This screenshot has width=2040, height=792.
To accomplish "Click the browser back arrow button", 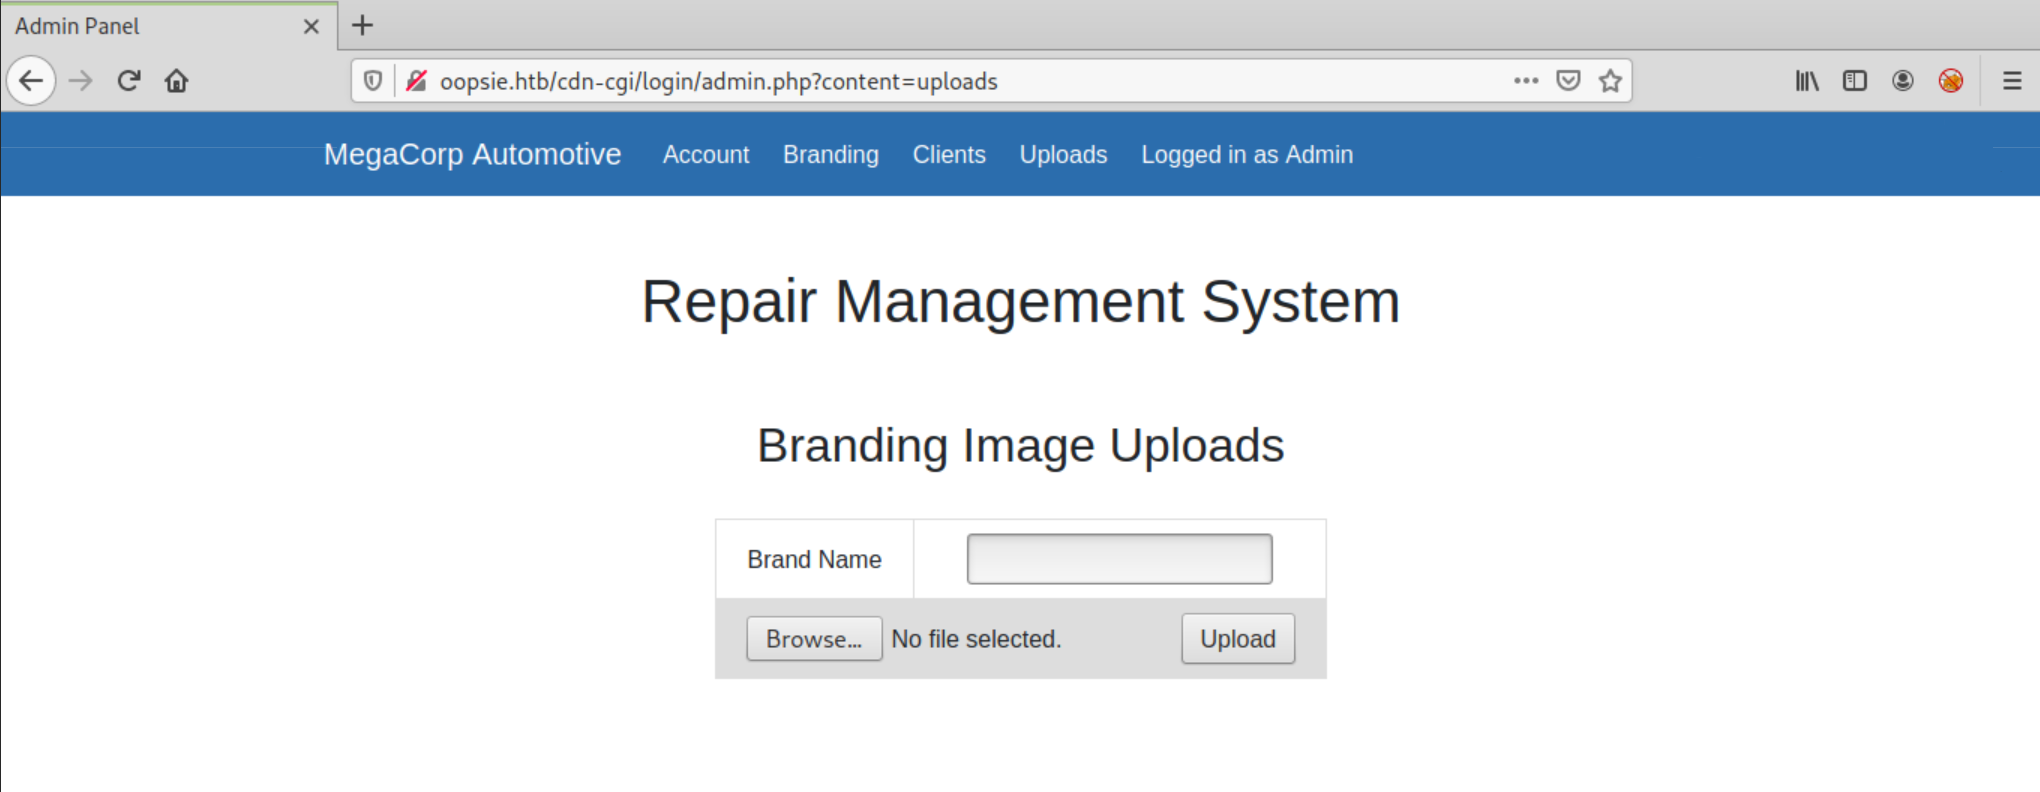I will (31, 81).
